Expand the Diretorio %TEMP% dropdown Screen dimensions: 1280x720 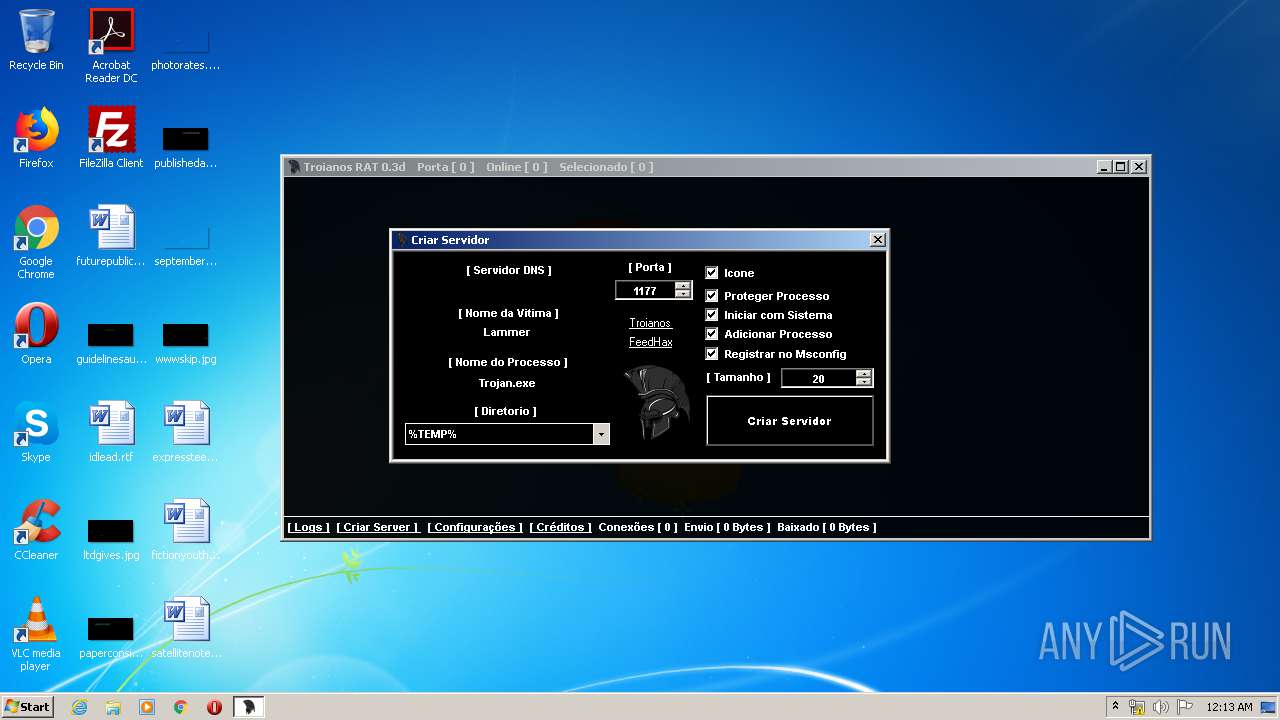[x=601, y=434]
